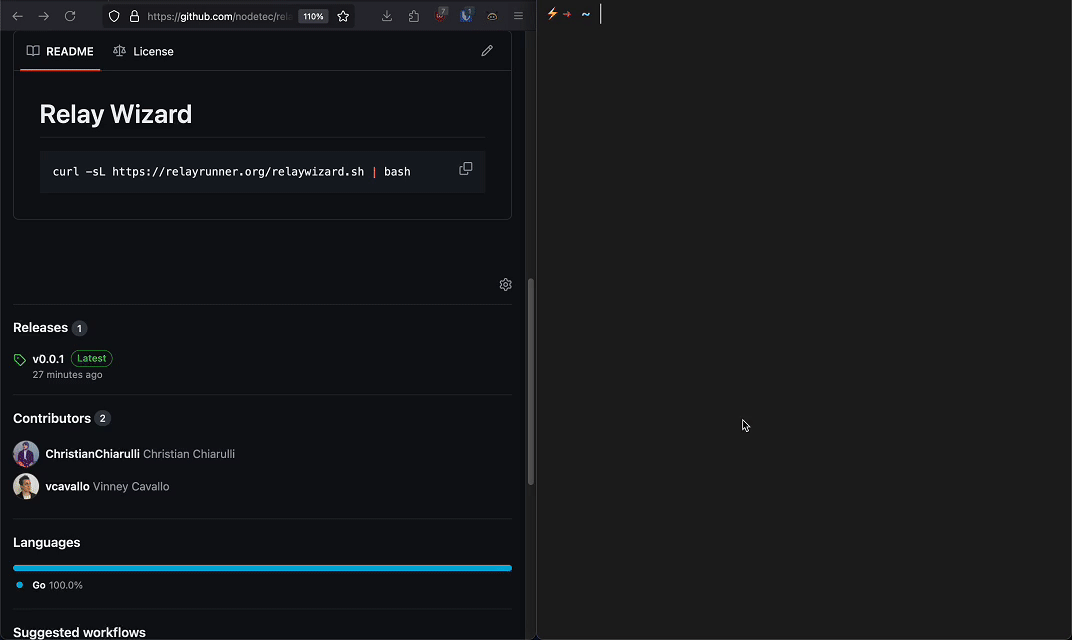Reload the page in the browser
This screenshot has height=640, width=1072.
(70, 16)
